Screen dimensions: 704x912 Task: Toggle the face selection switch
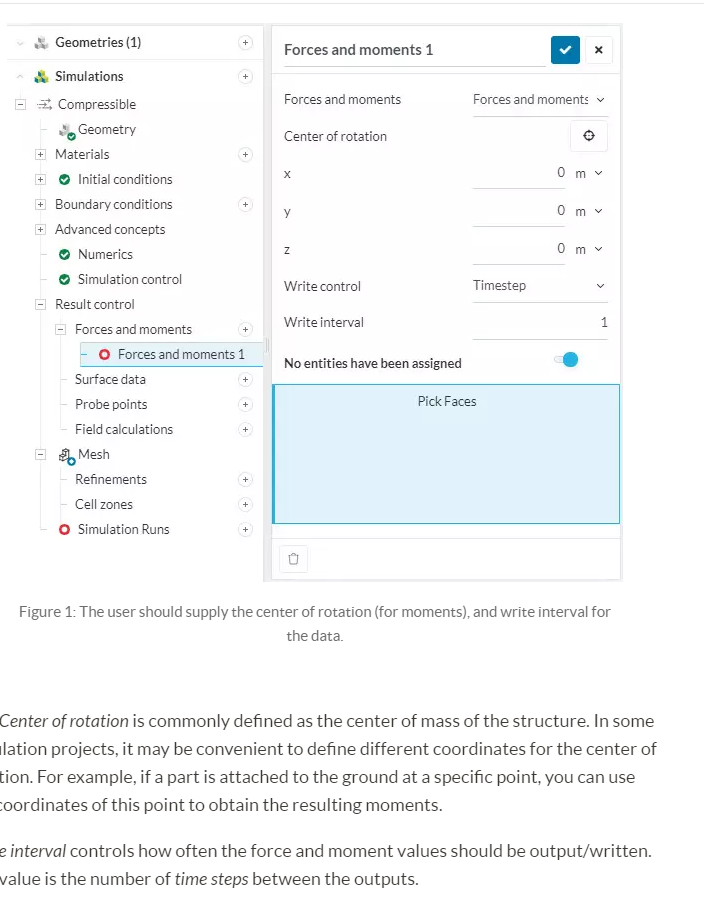click(x=566, y=360)
